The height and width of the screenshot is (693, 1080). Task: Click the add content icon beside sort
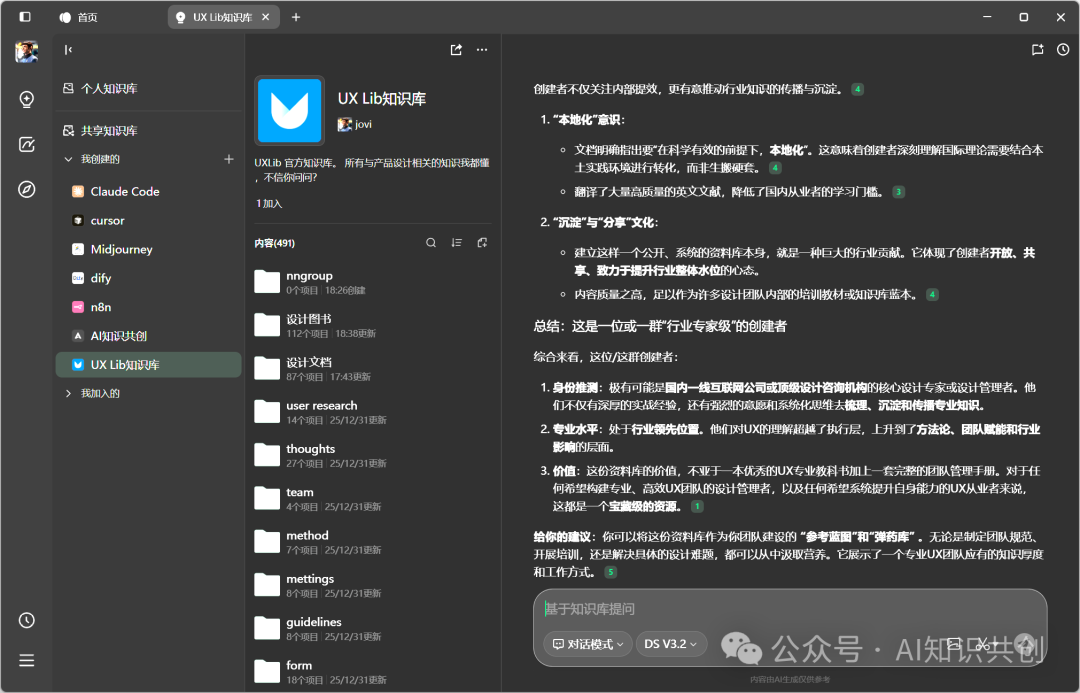(482, 242)
